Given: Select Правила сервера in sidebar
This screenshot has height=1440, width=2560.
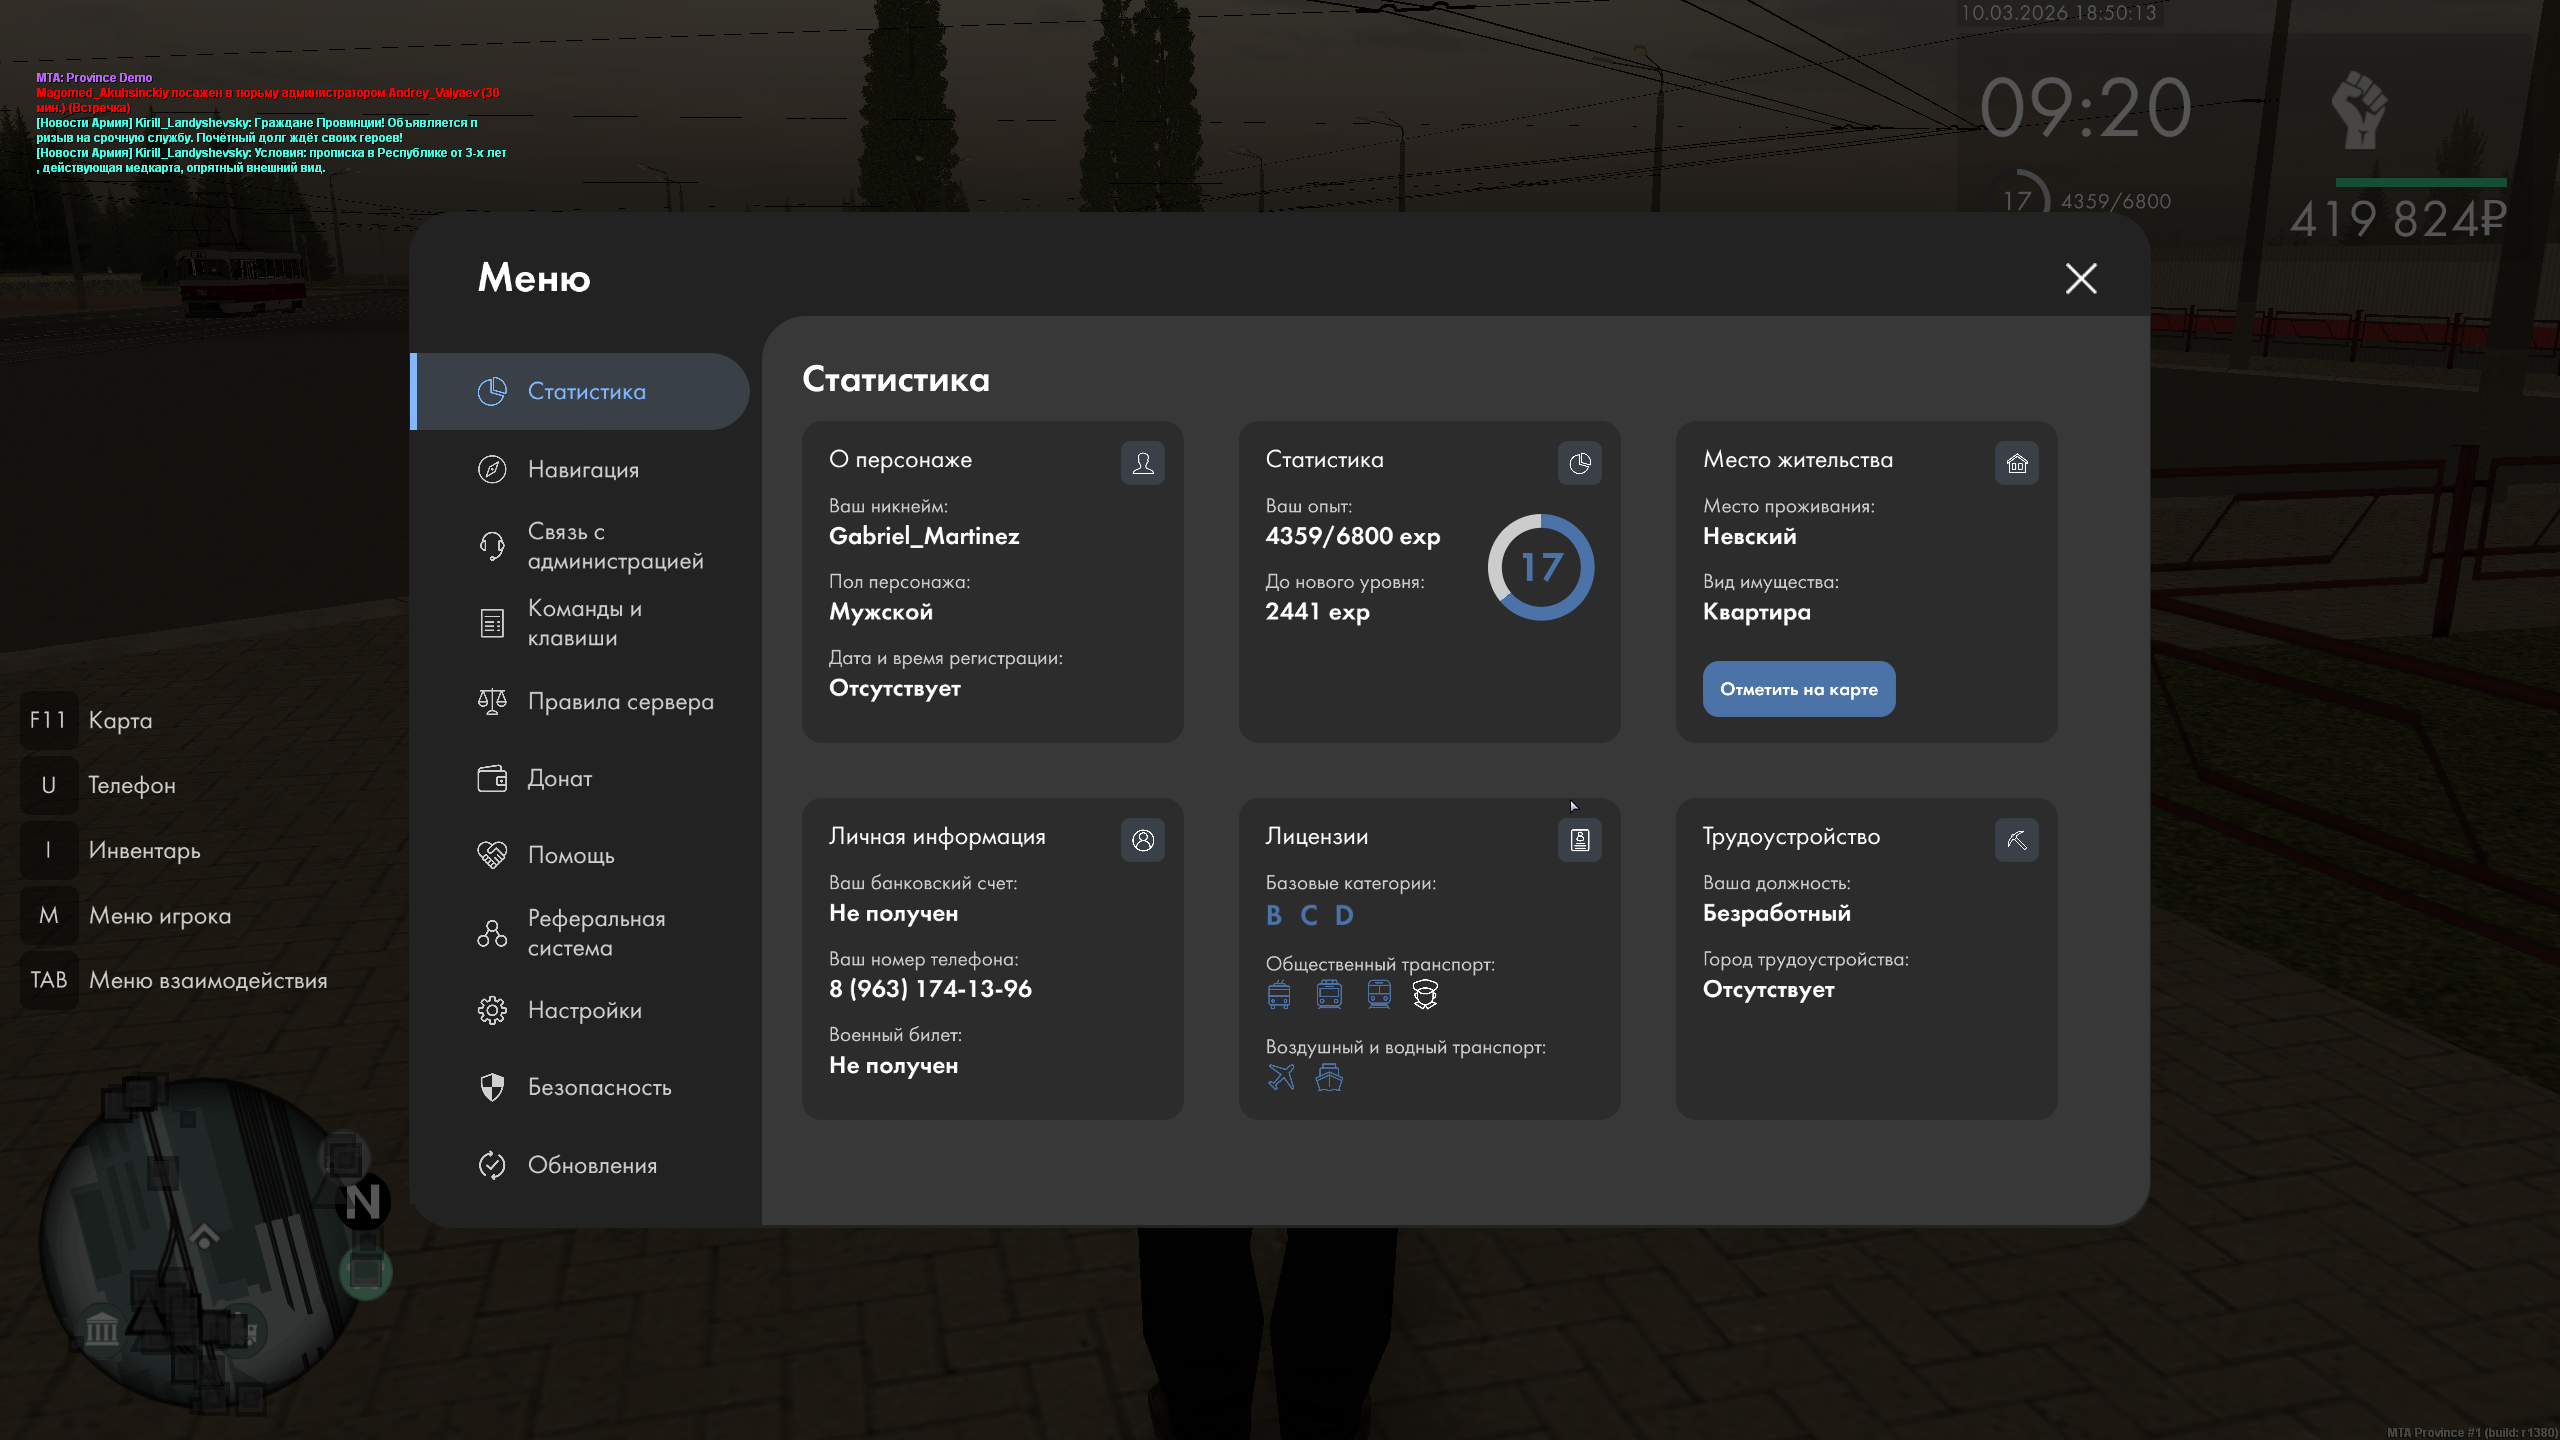Looking at the screenshot, I should point(620,701).
